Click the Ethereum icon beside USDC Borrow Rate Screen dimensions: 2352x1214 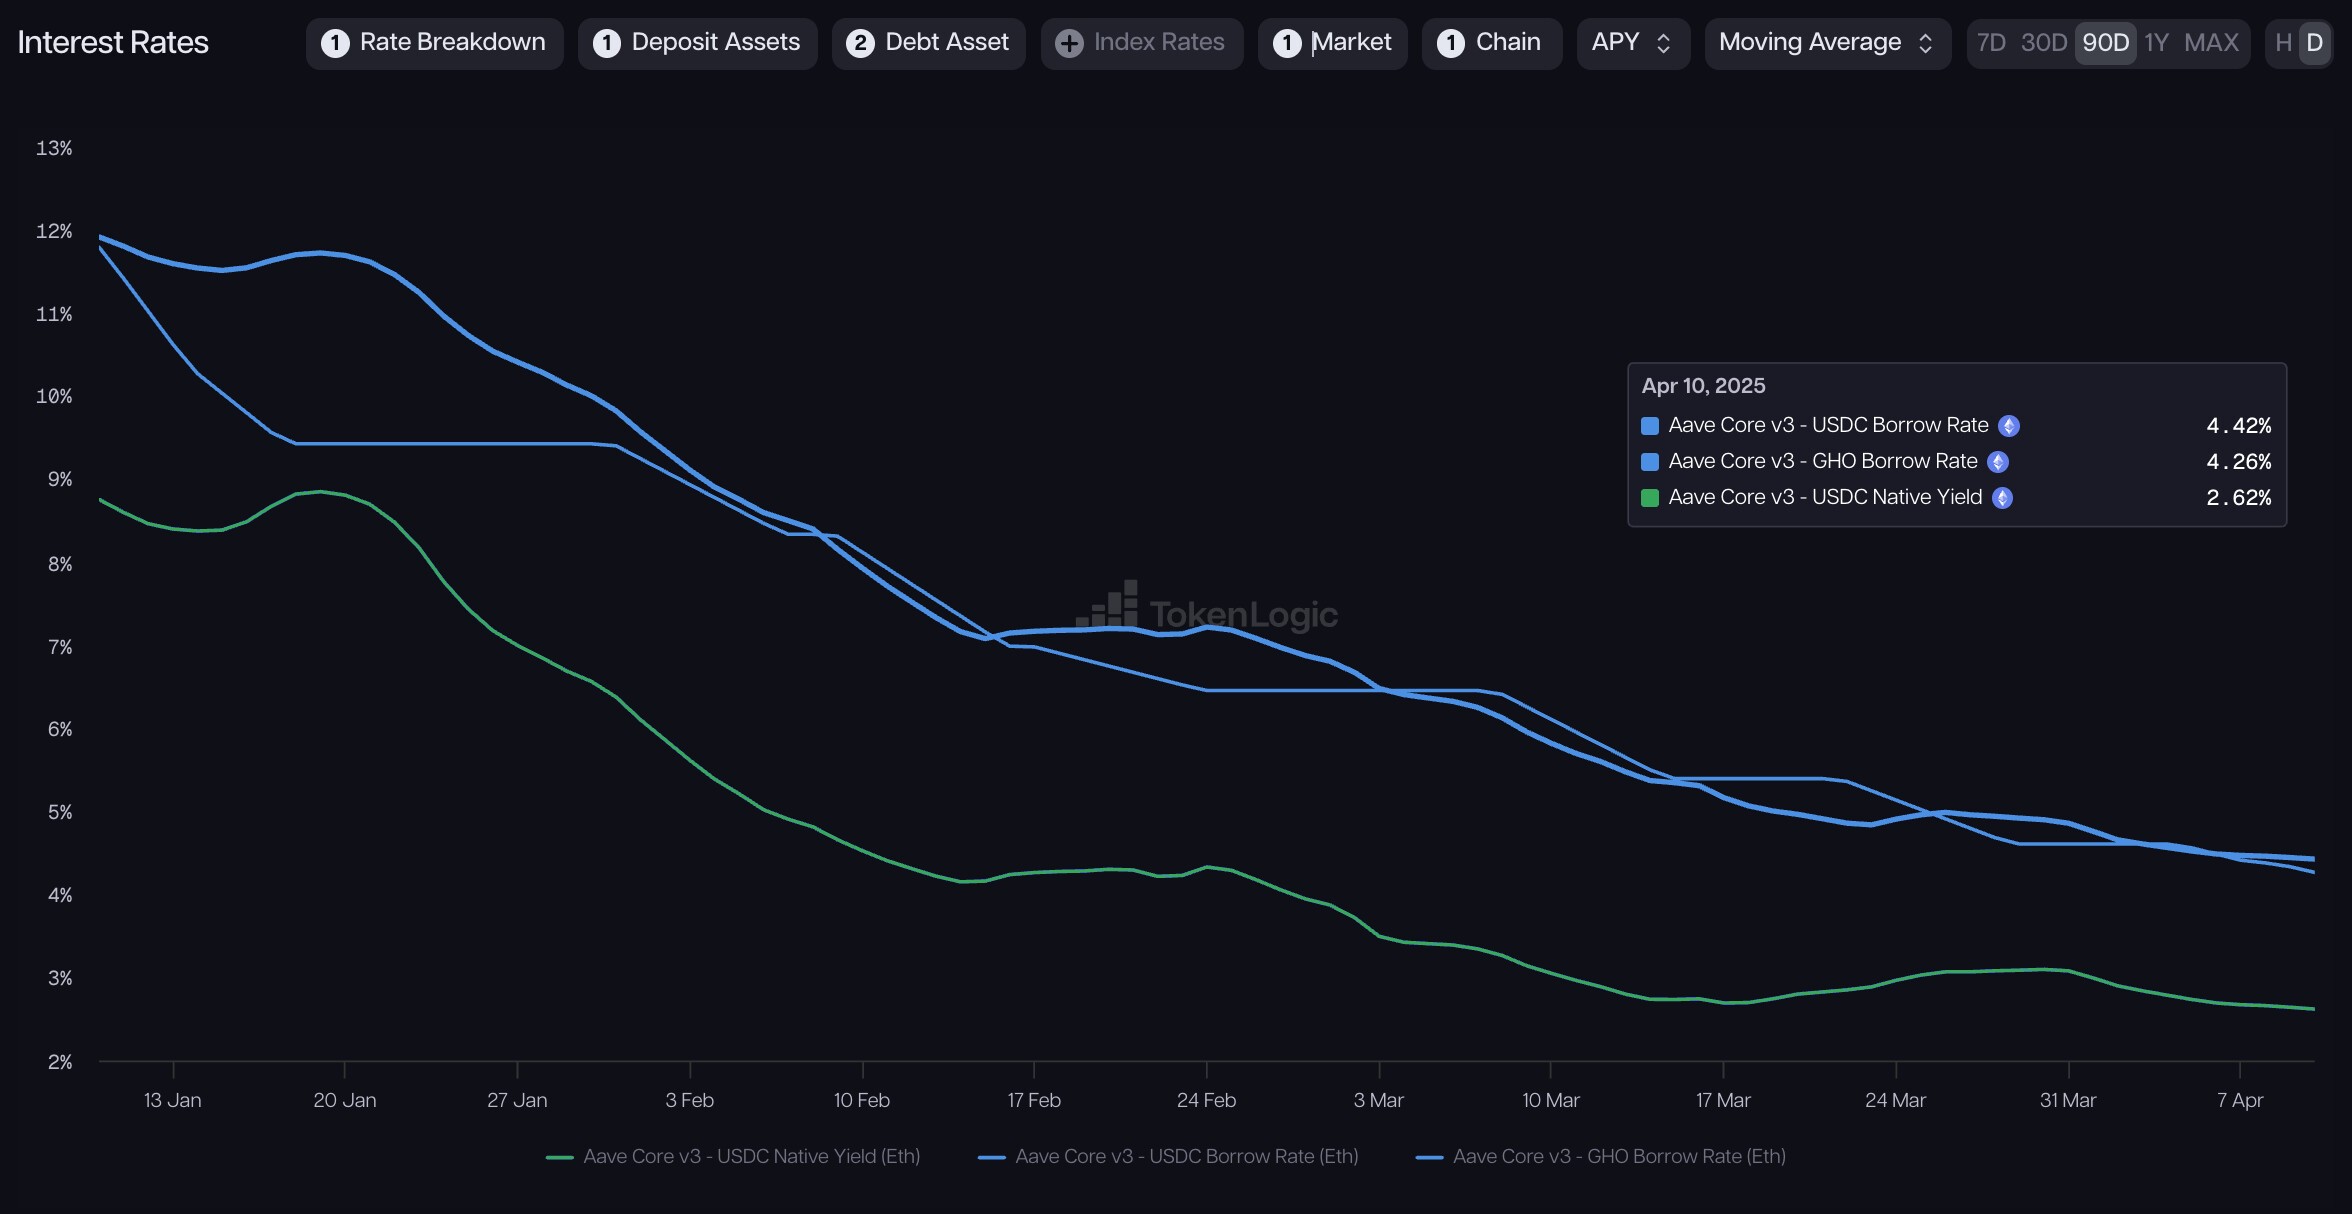click(2008, 426)
